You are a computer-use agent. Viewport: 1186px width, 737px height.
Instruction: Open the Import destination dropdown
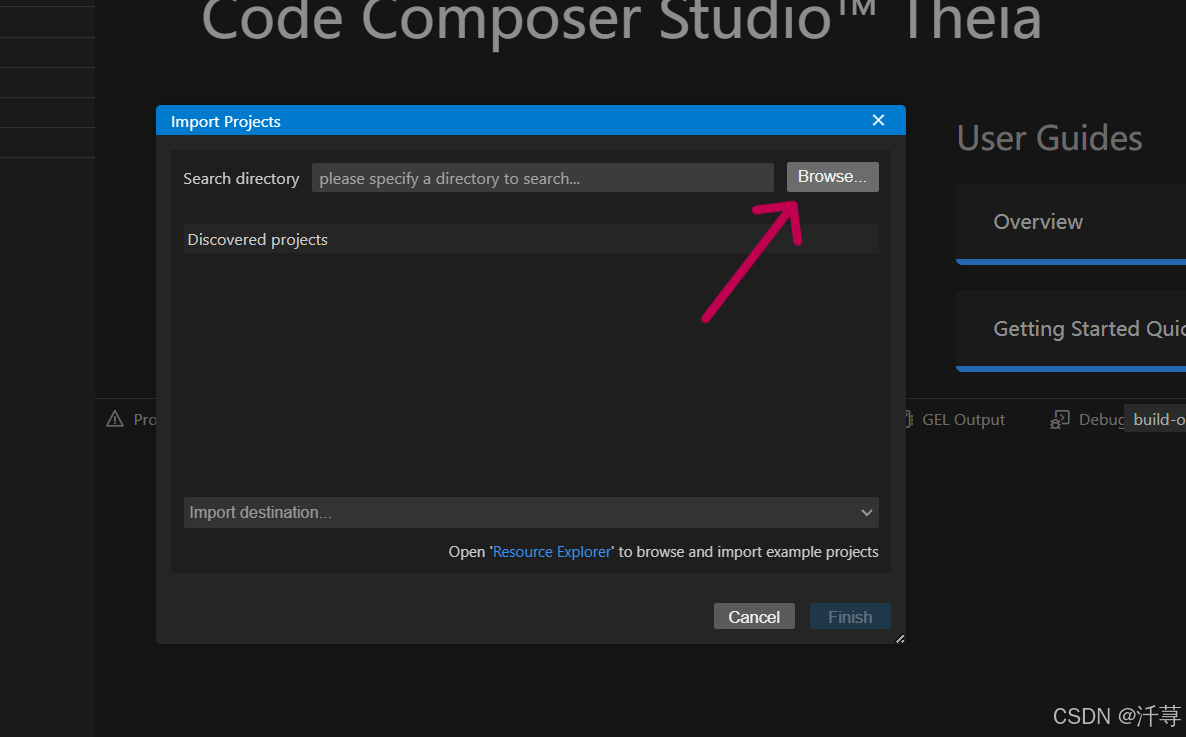pyautogui.click(x=531, y=512)
